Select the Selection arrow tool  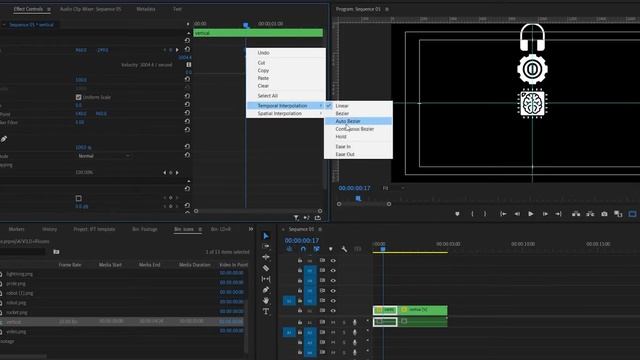click(x=266, y=236)
